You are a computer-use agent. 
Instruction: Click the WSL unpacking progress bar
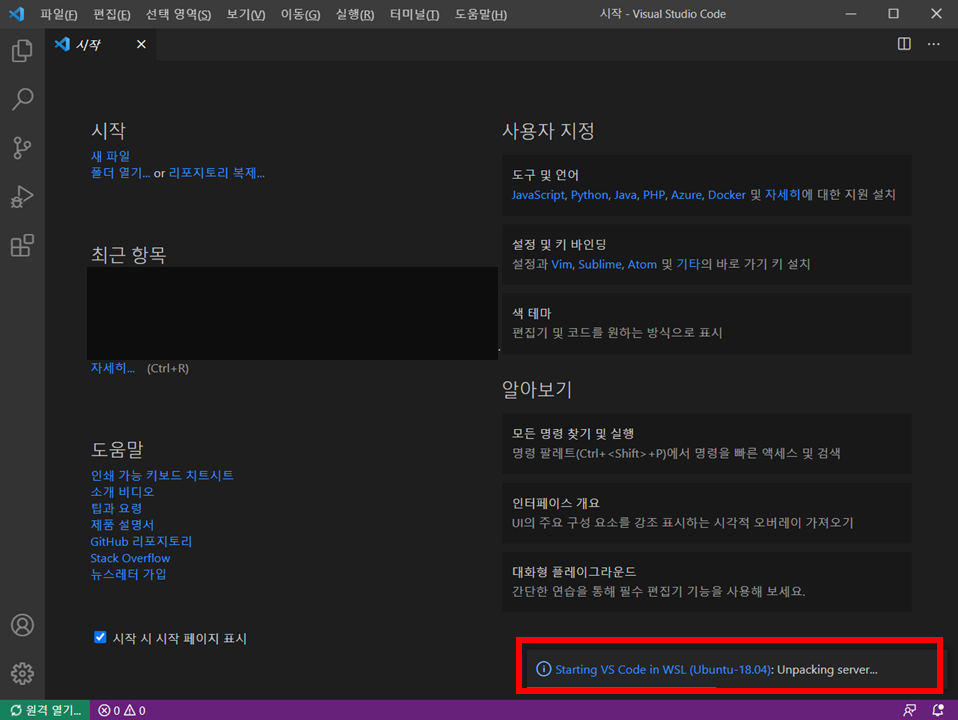[621, 688]
